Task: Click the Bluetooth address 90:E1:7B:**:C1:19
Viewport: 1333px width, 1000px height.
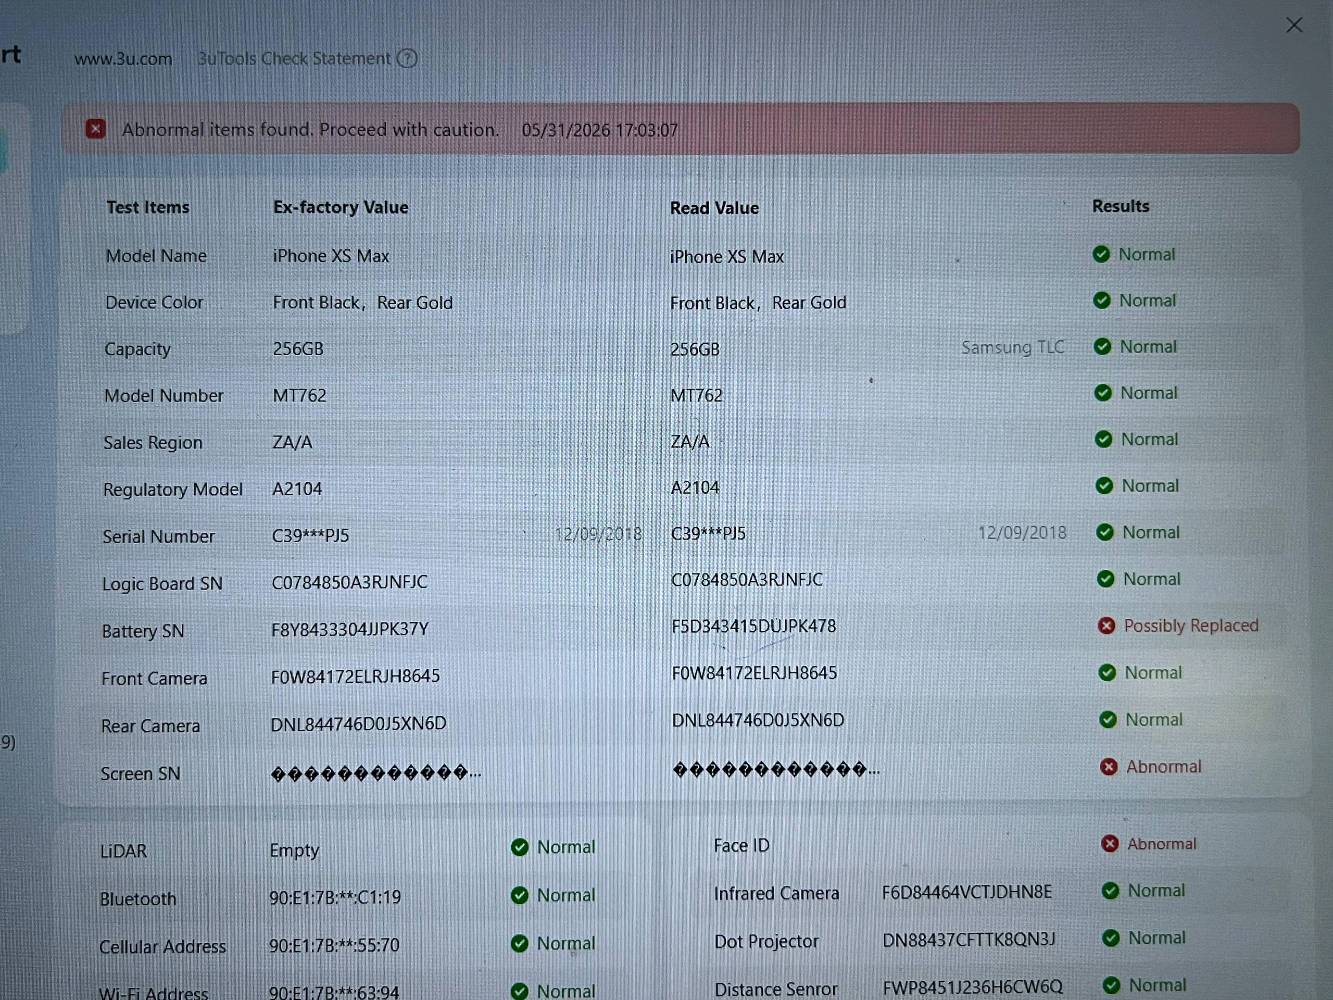Action: (x=335, y=897)
